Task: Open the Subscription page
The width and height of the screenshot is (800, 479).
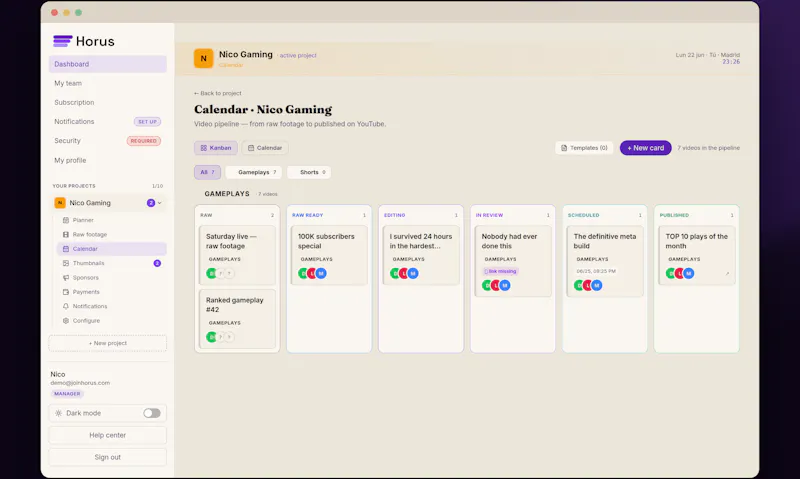Action: coord(108,103)
